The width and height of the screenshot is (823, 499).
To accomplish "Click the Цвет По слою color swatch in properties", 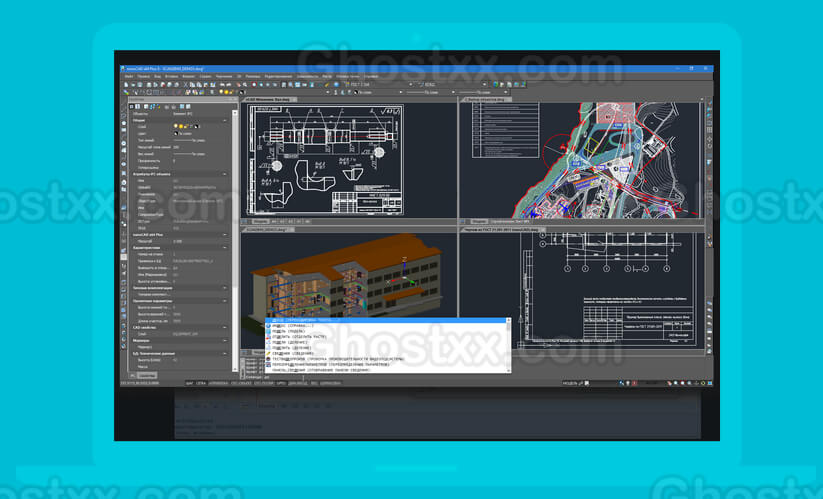I will (x=176, y=134).
